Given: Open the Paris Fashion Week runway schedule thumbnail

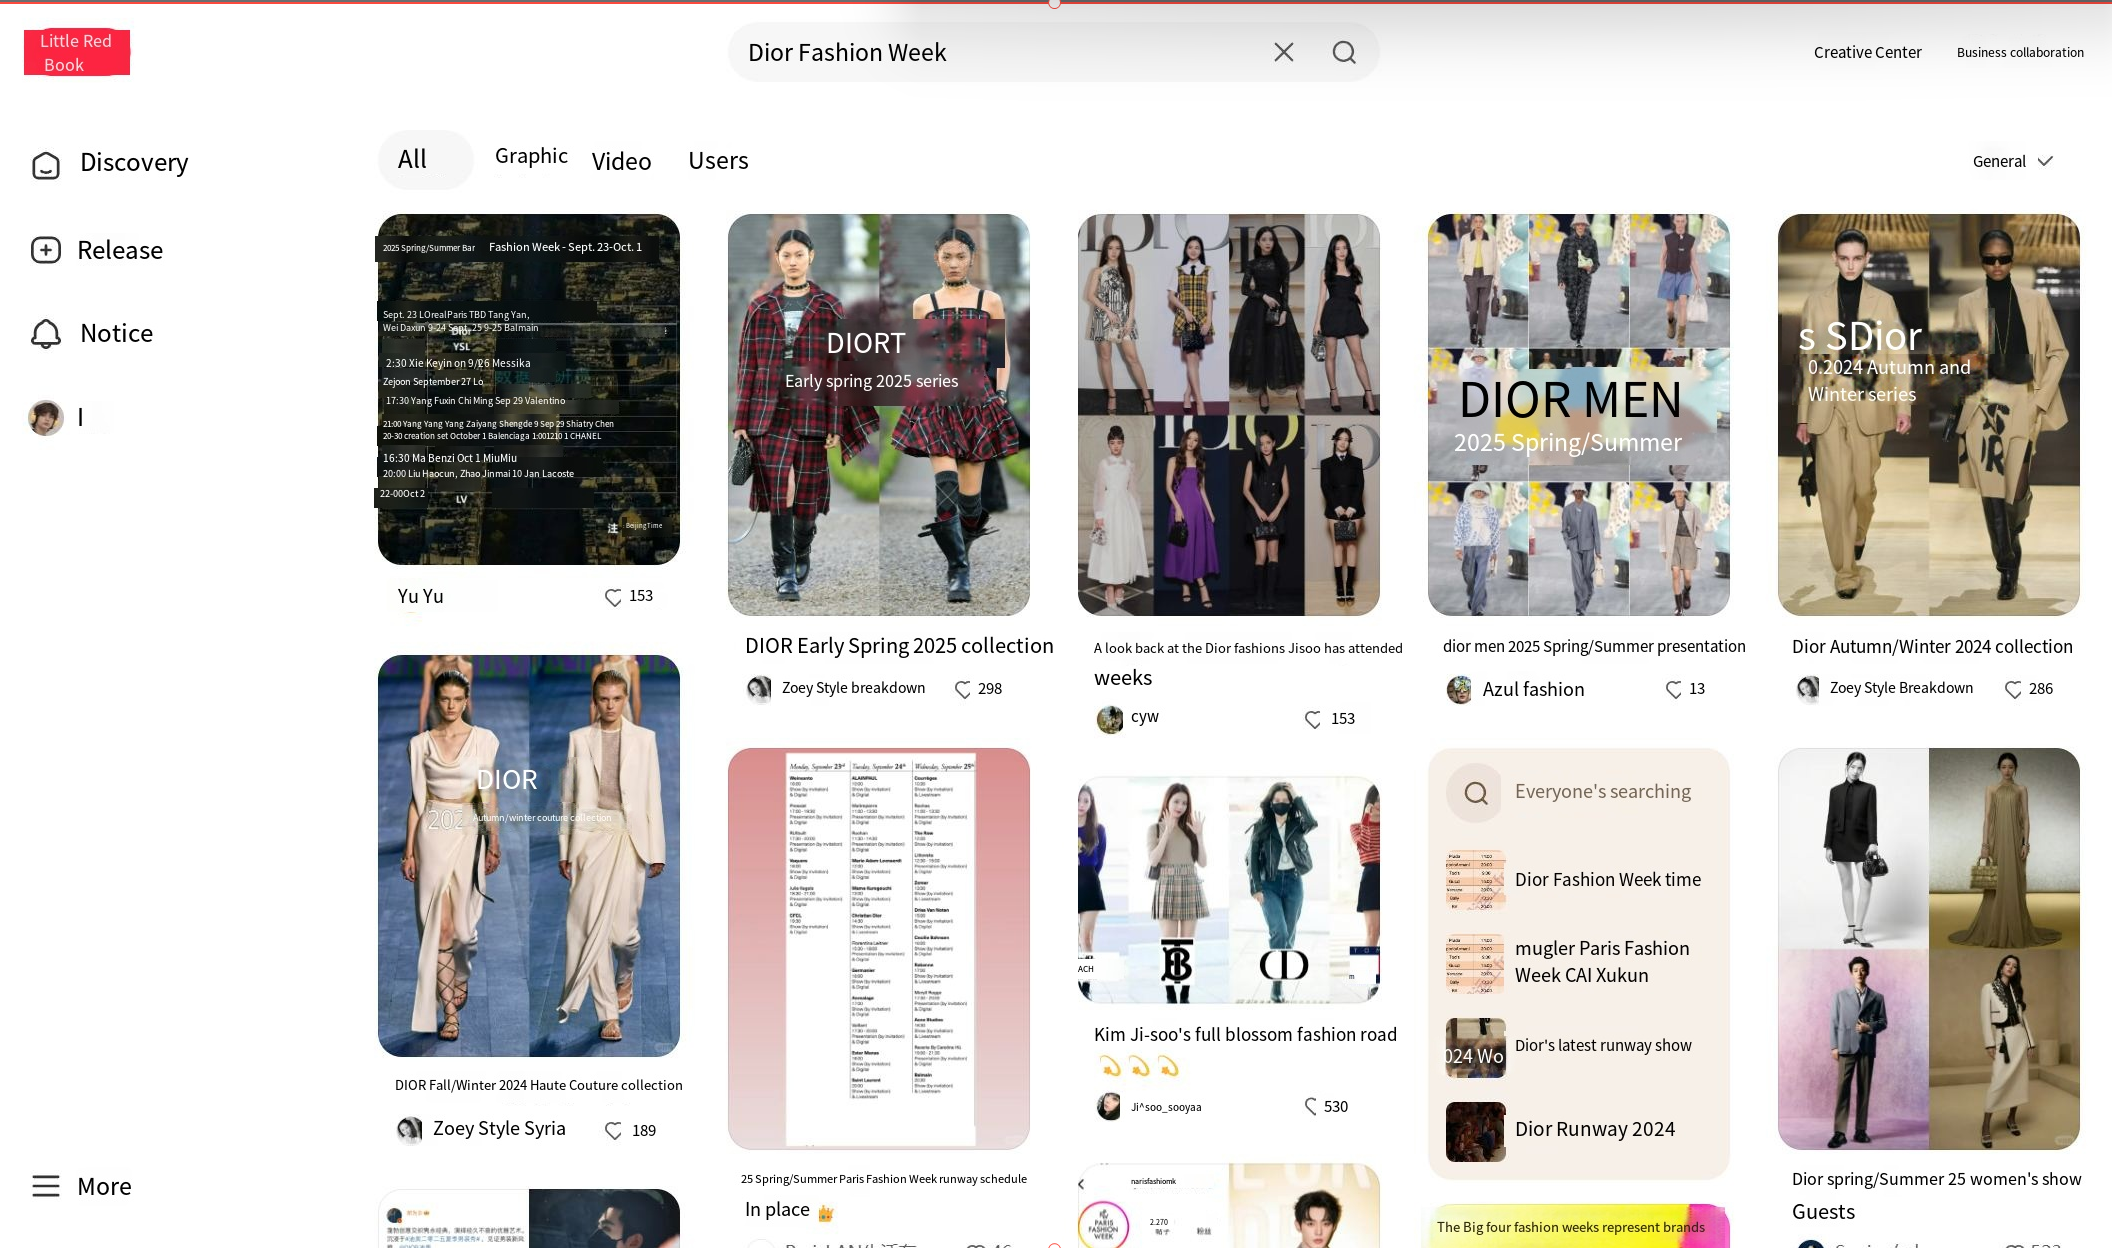Looking at the screenshot, I should [879, 949].
